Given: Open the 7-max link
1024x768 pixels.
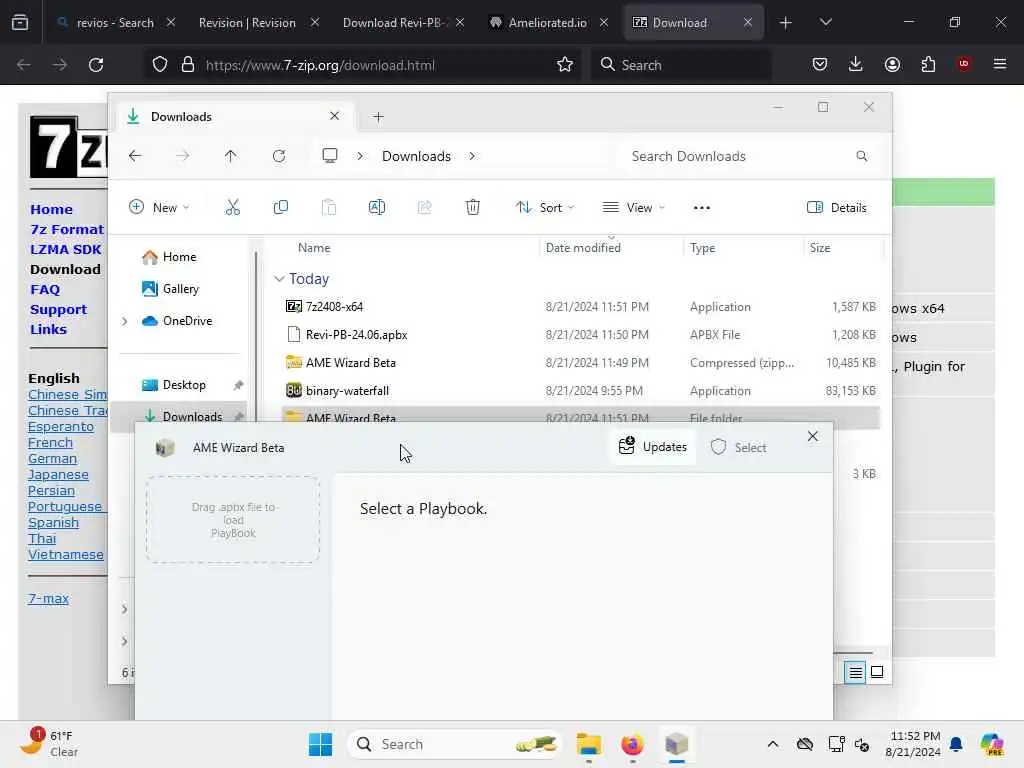Looking at the screenshot, I should (x=48, y=598).
